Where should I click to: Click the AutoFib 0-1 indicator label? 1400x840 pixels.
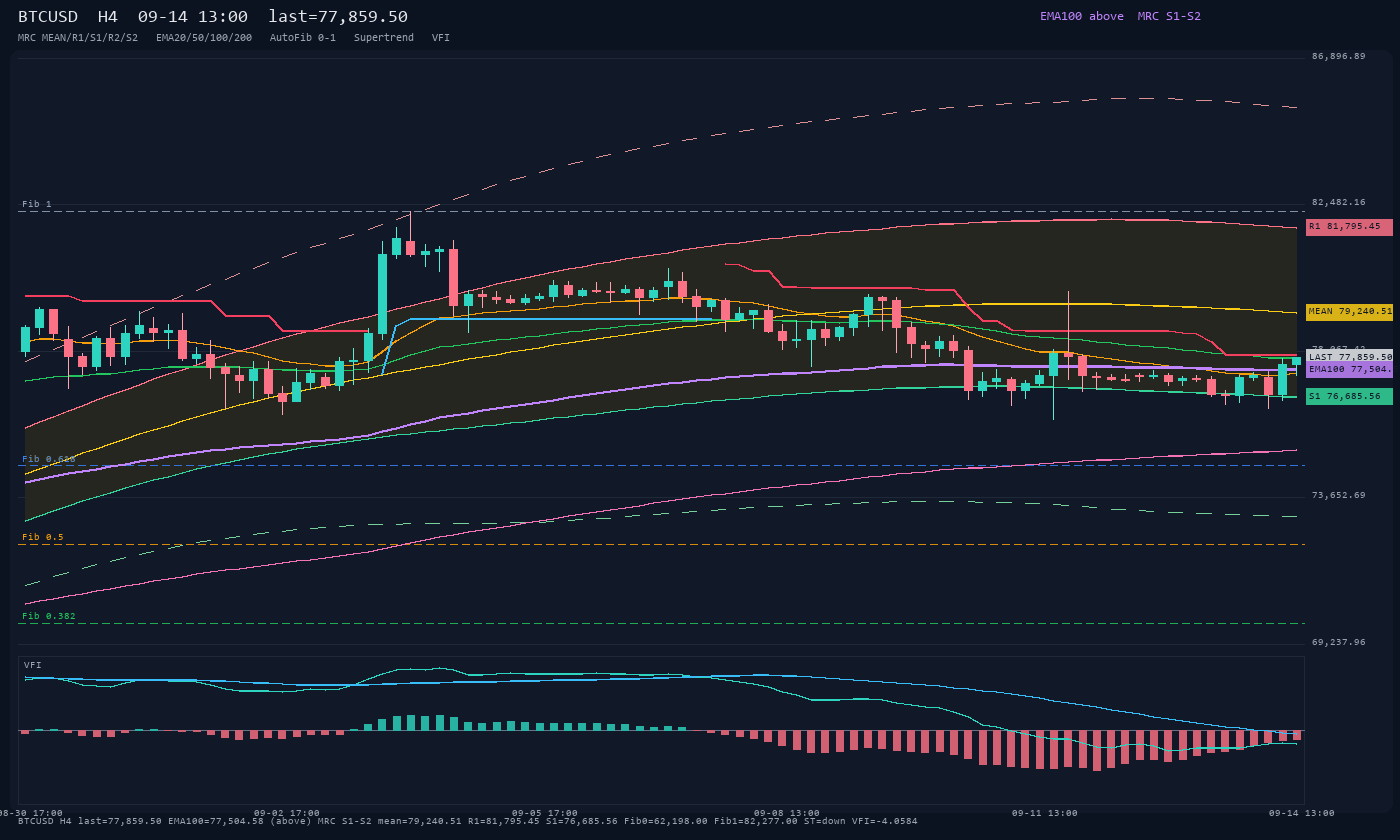point(303,38)
